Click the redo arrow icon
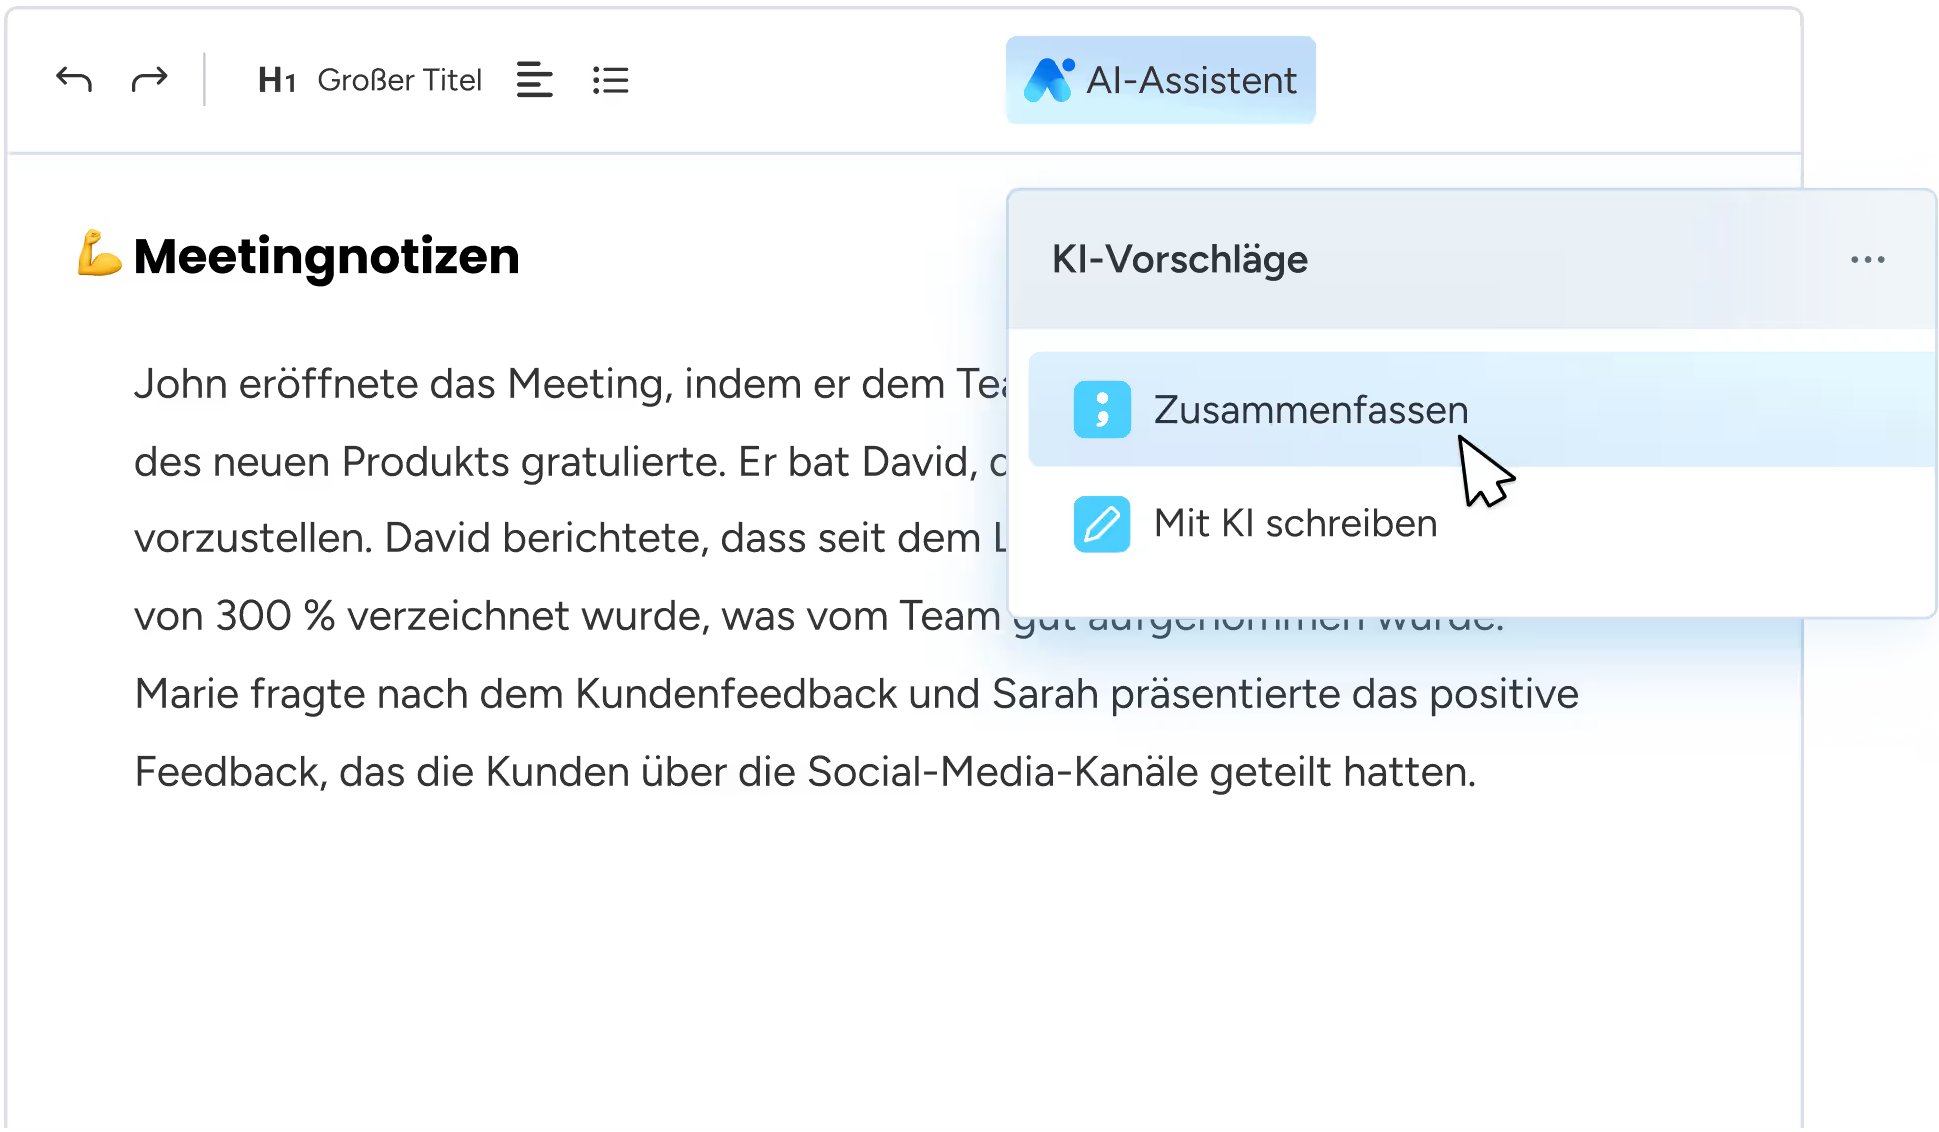The height and width of the screenshot is (1132, 1939). (149, 79)
